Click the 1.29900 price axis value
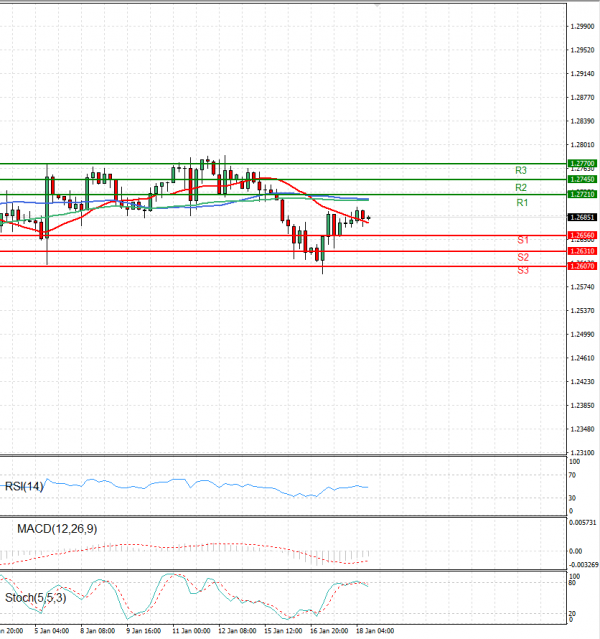600x639 pixels. tap(582, 26)
